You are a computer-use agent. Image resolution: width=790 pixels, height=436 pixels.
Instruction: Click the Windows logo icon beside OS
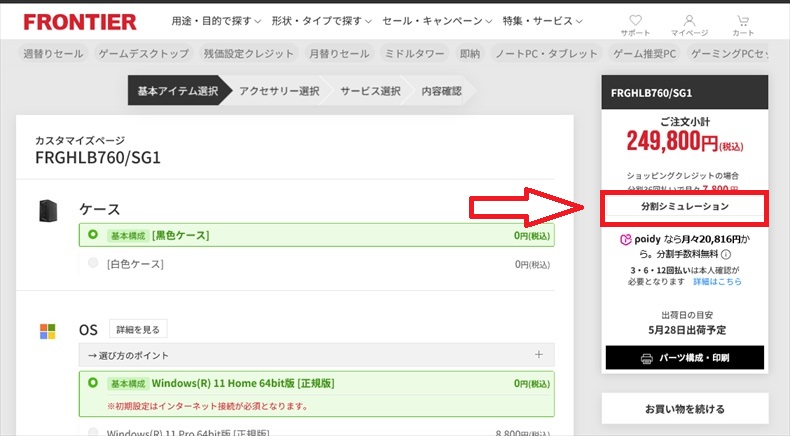[48, 331]
